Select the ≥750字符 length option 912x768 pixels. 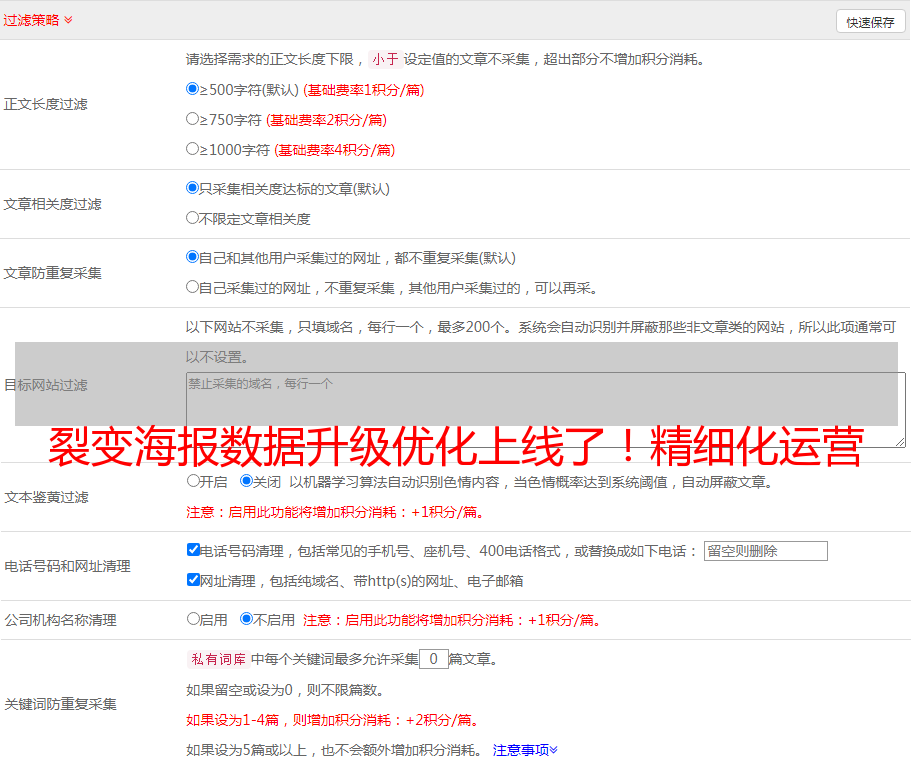tap(193, 119)
